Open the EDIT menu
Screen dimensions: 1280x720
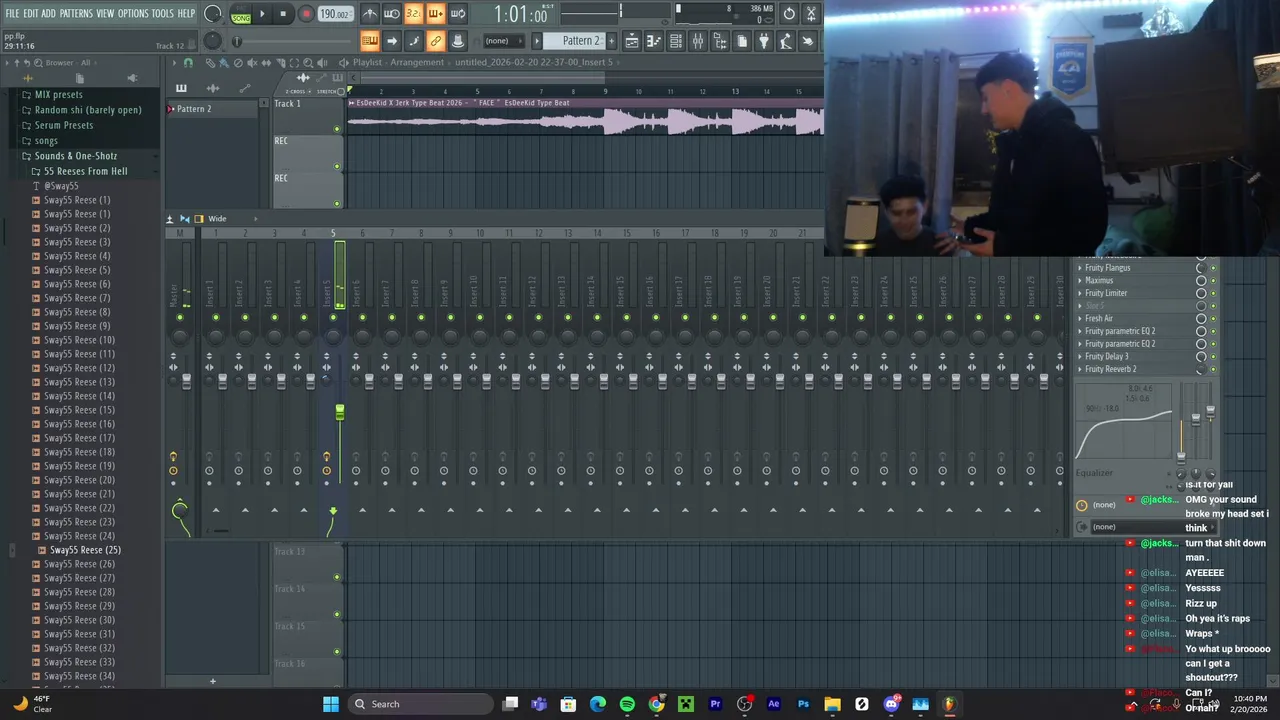click(x=31, y=14)
